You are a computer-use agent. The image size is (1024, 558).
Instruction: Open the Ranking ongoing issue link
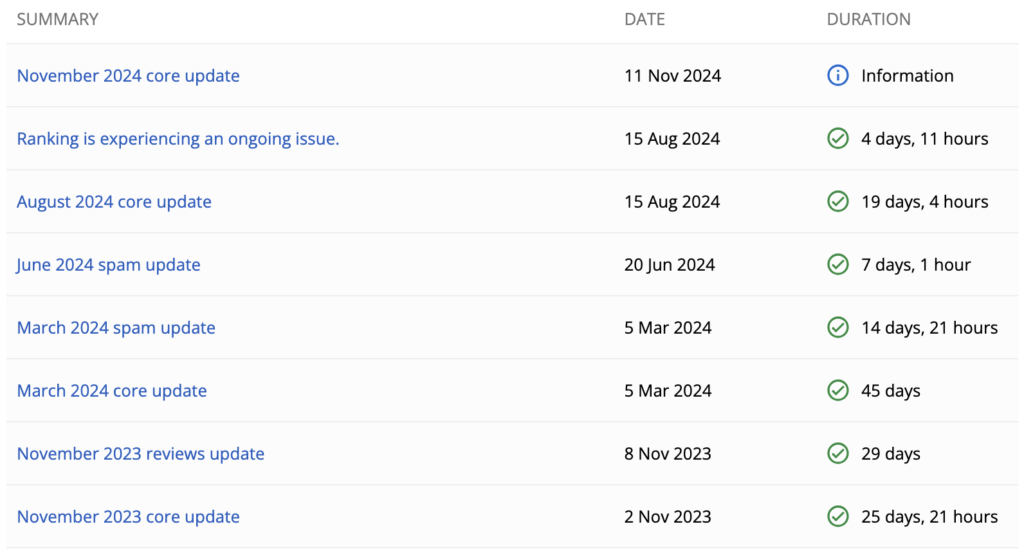(178, 139)
